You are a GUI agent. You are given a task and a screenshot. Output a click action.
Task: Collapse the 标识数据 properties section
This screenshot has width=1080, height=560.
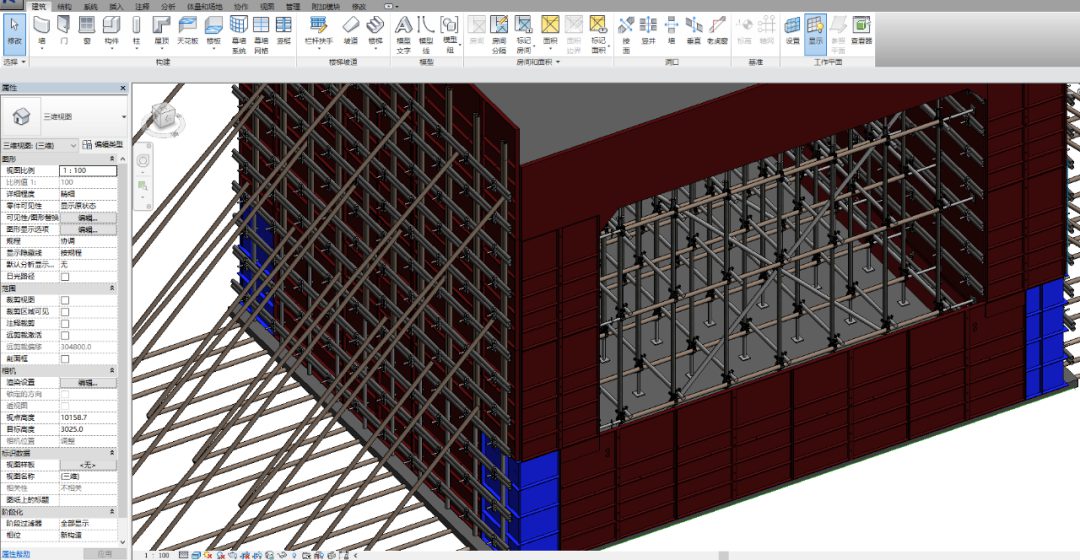pos(112,453)
